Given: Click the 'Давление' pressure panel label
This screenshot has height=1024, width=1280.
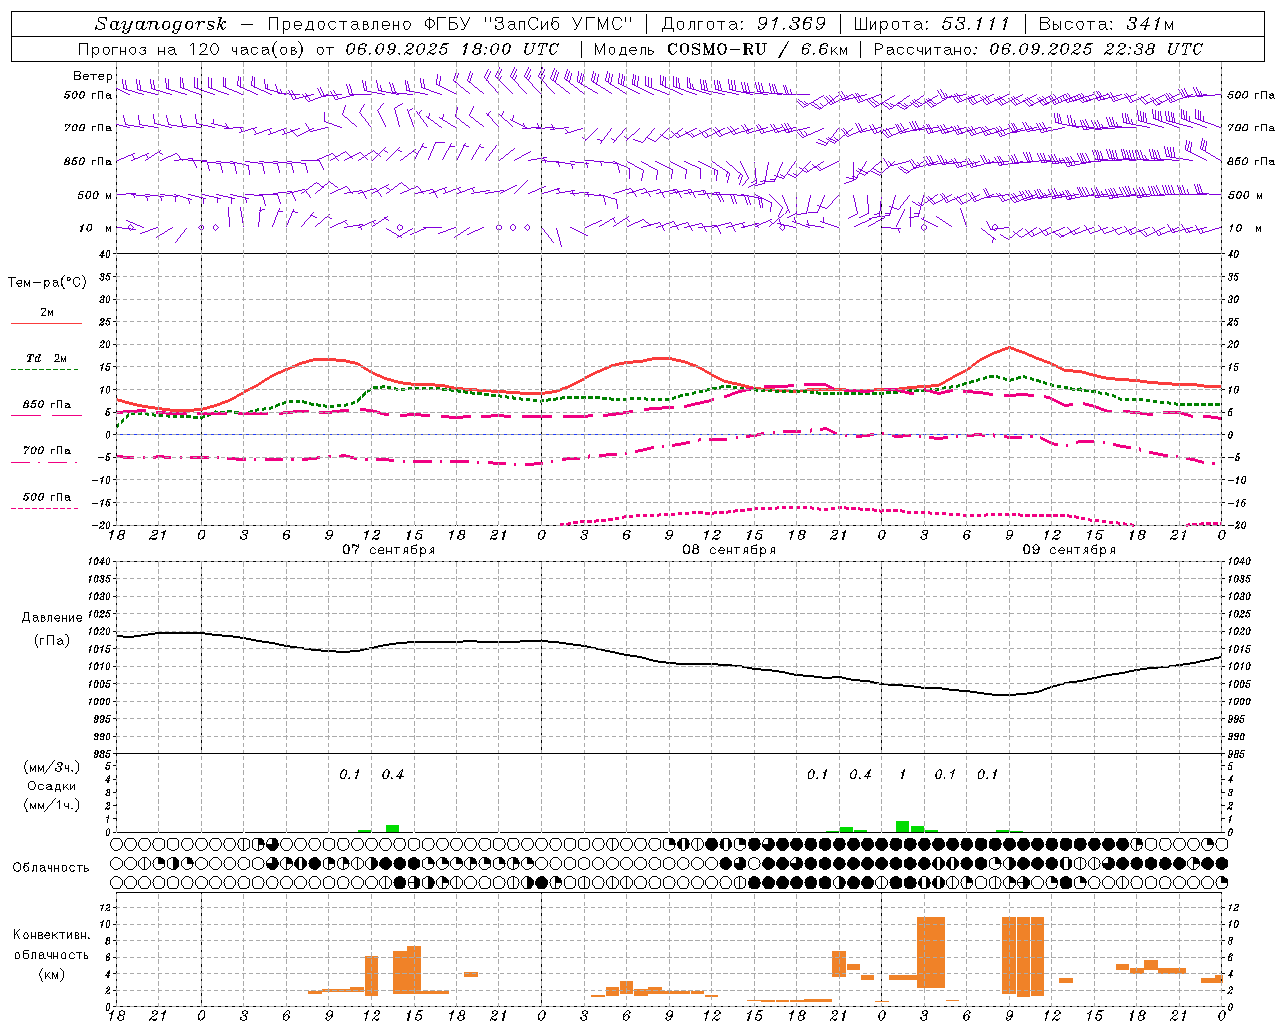Looking at the screenshot, I should (x=53, y=618).
